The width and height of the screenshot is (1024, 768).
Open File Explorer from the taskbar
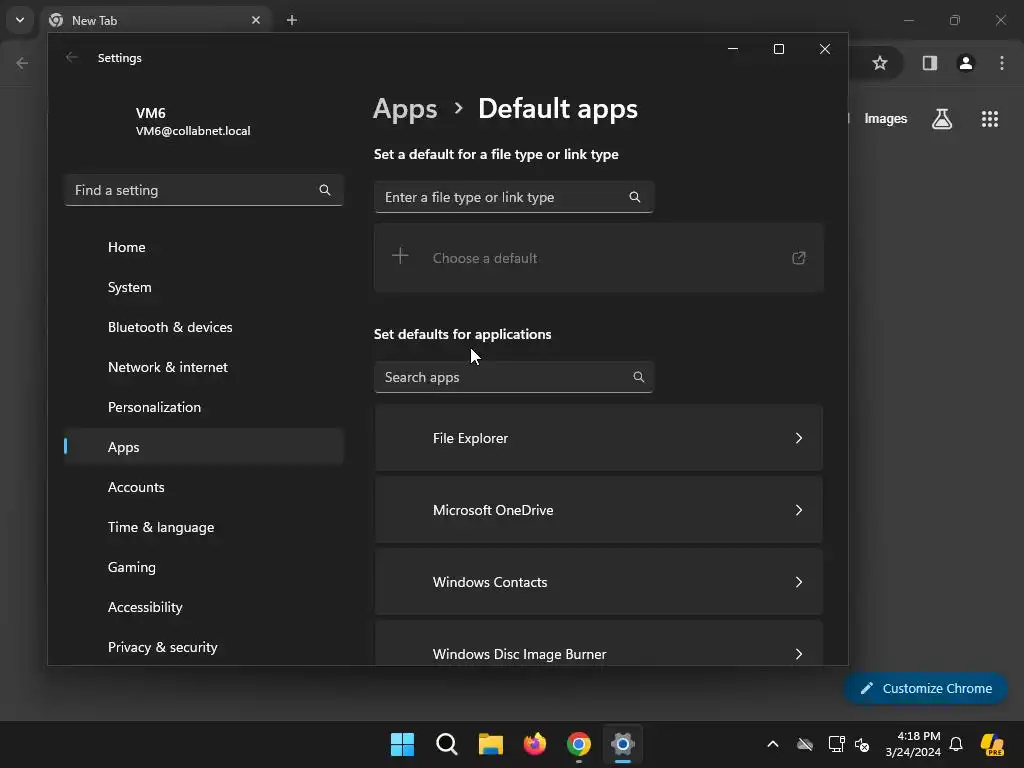point(490,744)
